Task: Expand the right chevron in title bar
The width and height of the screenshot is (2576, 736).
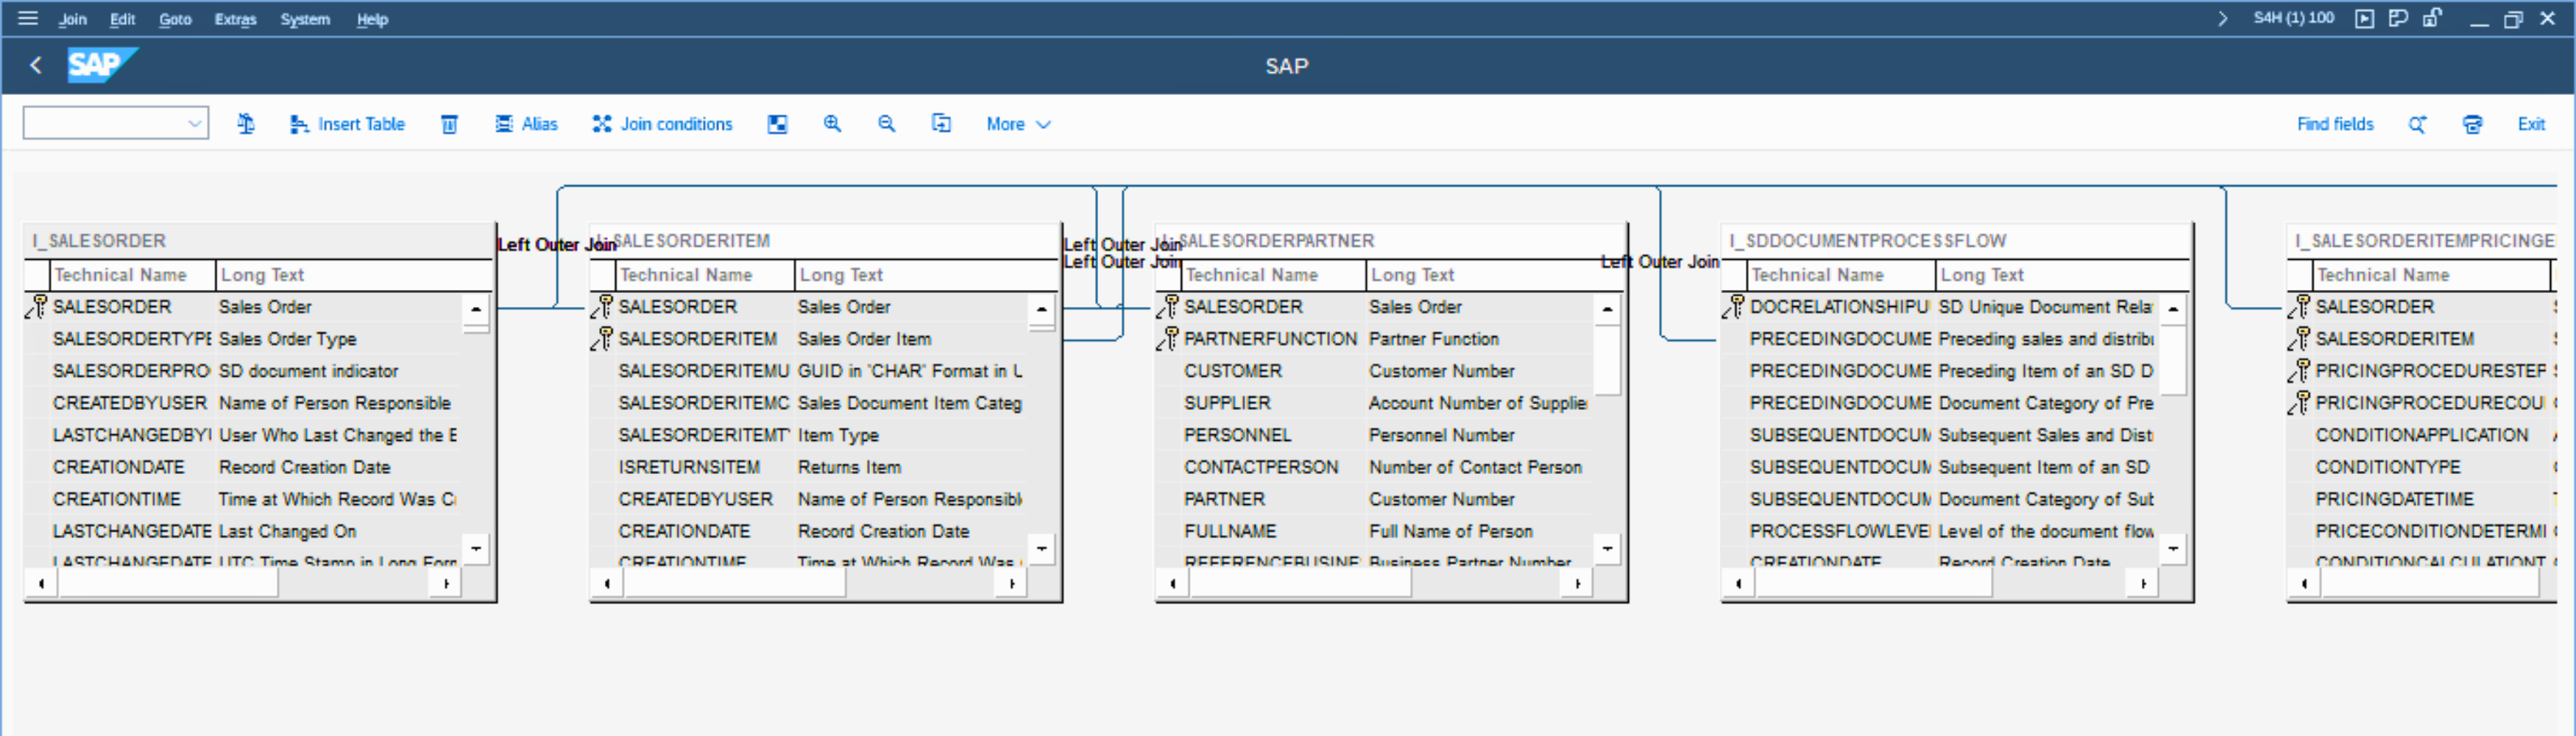Action: pos(2222,18)
